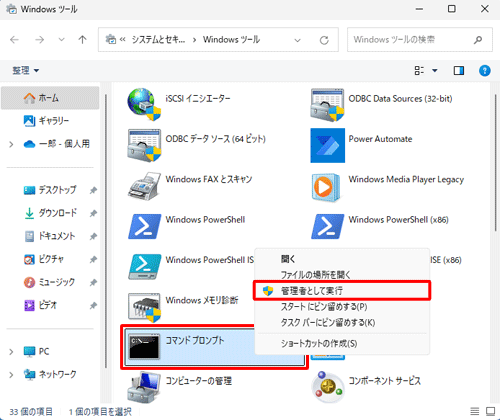This screenshot has width=500, height=420.
Task: Open デスクトップ in quick access
Action: [50, 190]
